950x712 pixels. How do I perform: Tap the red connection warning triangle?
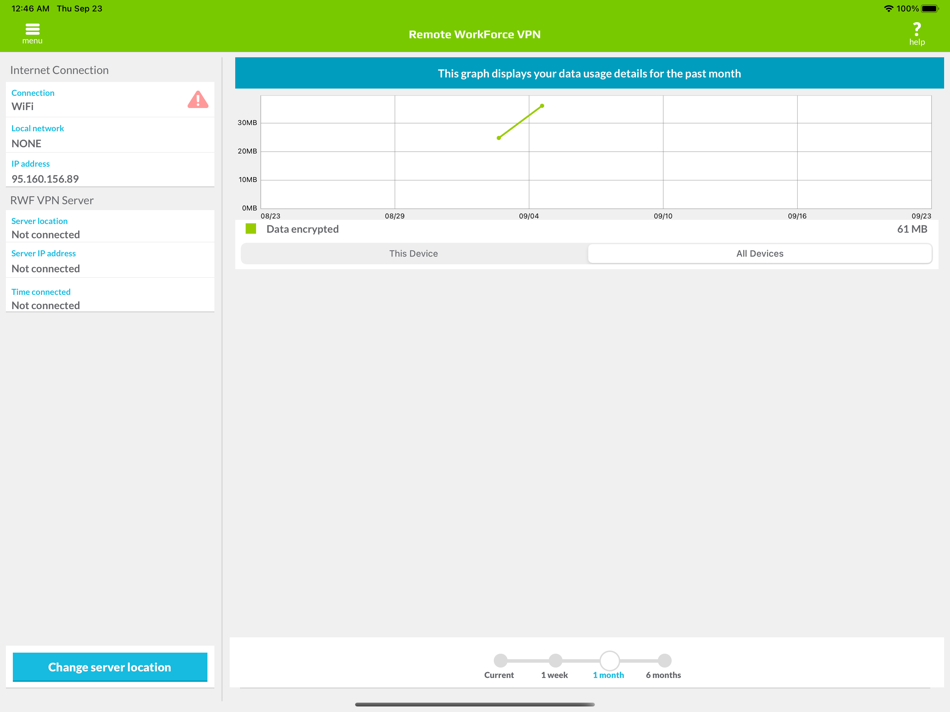[x=198, y=99]
